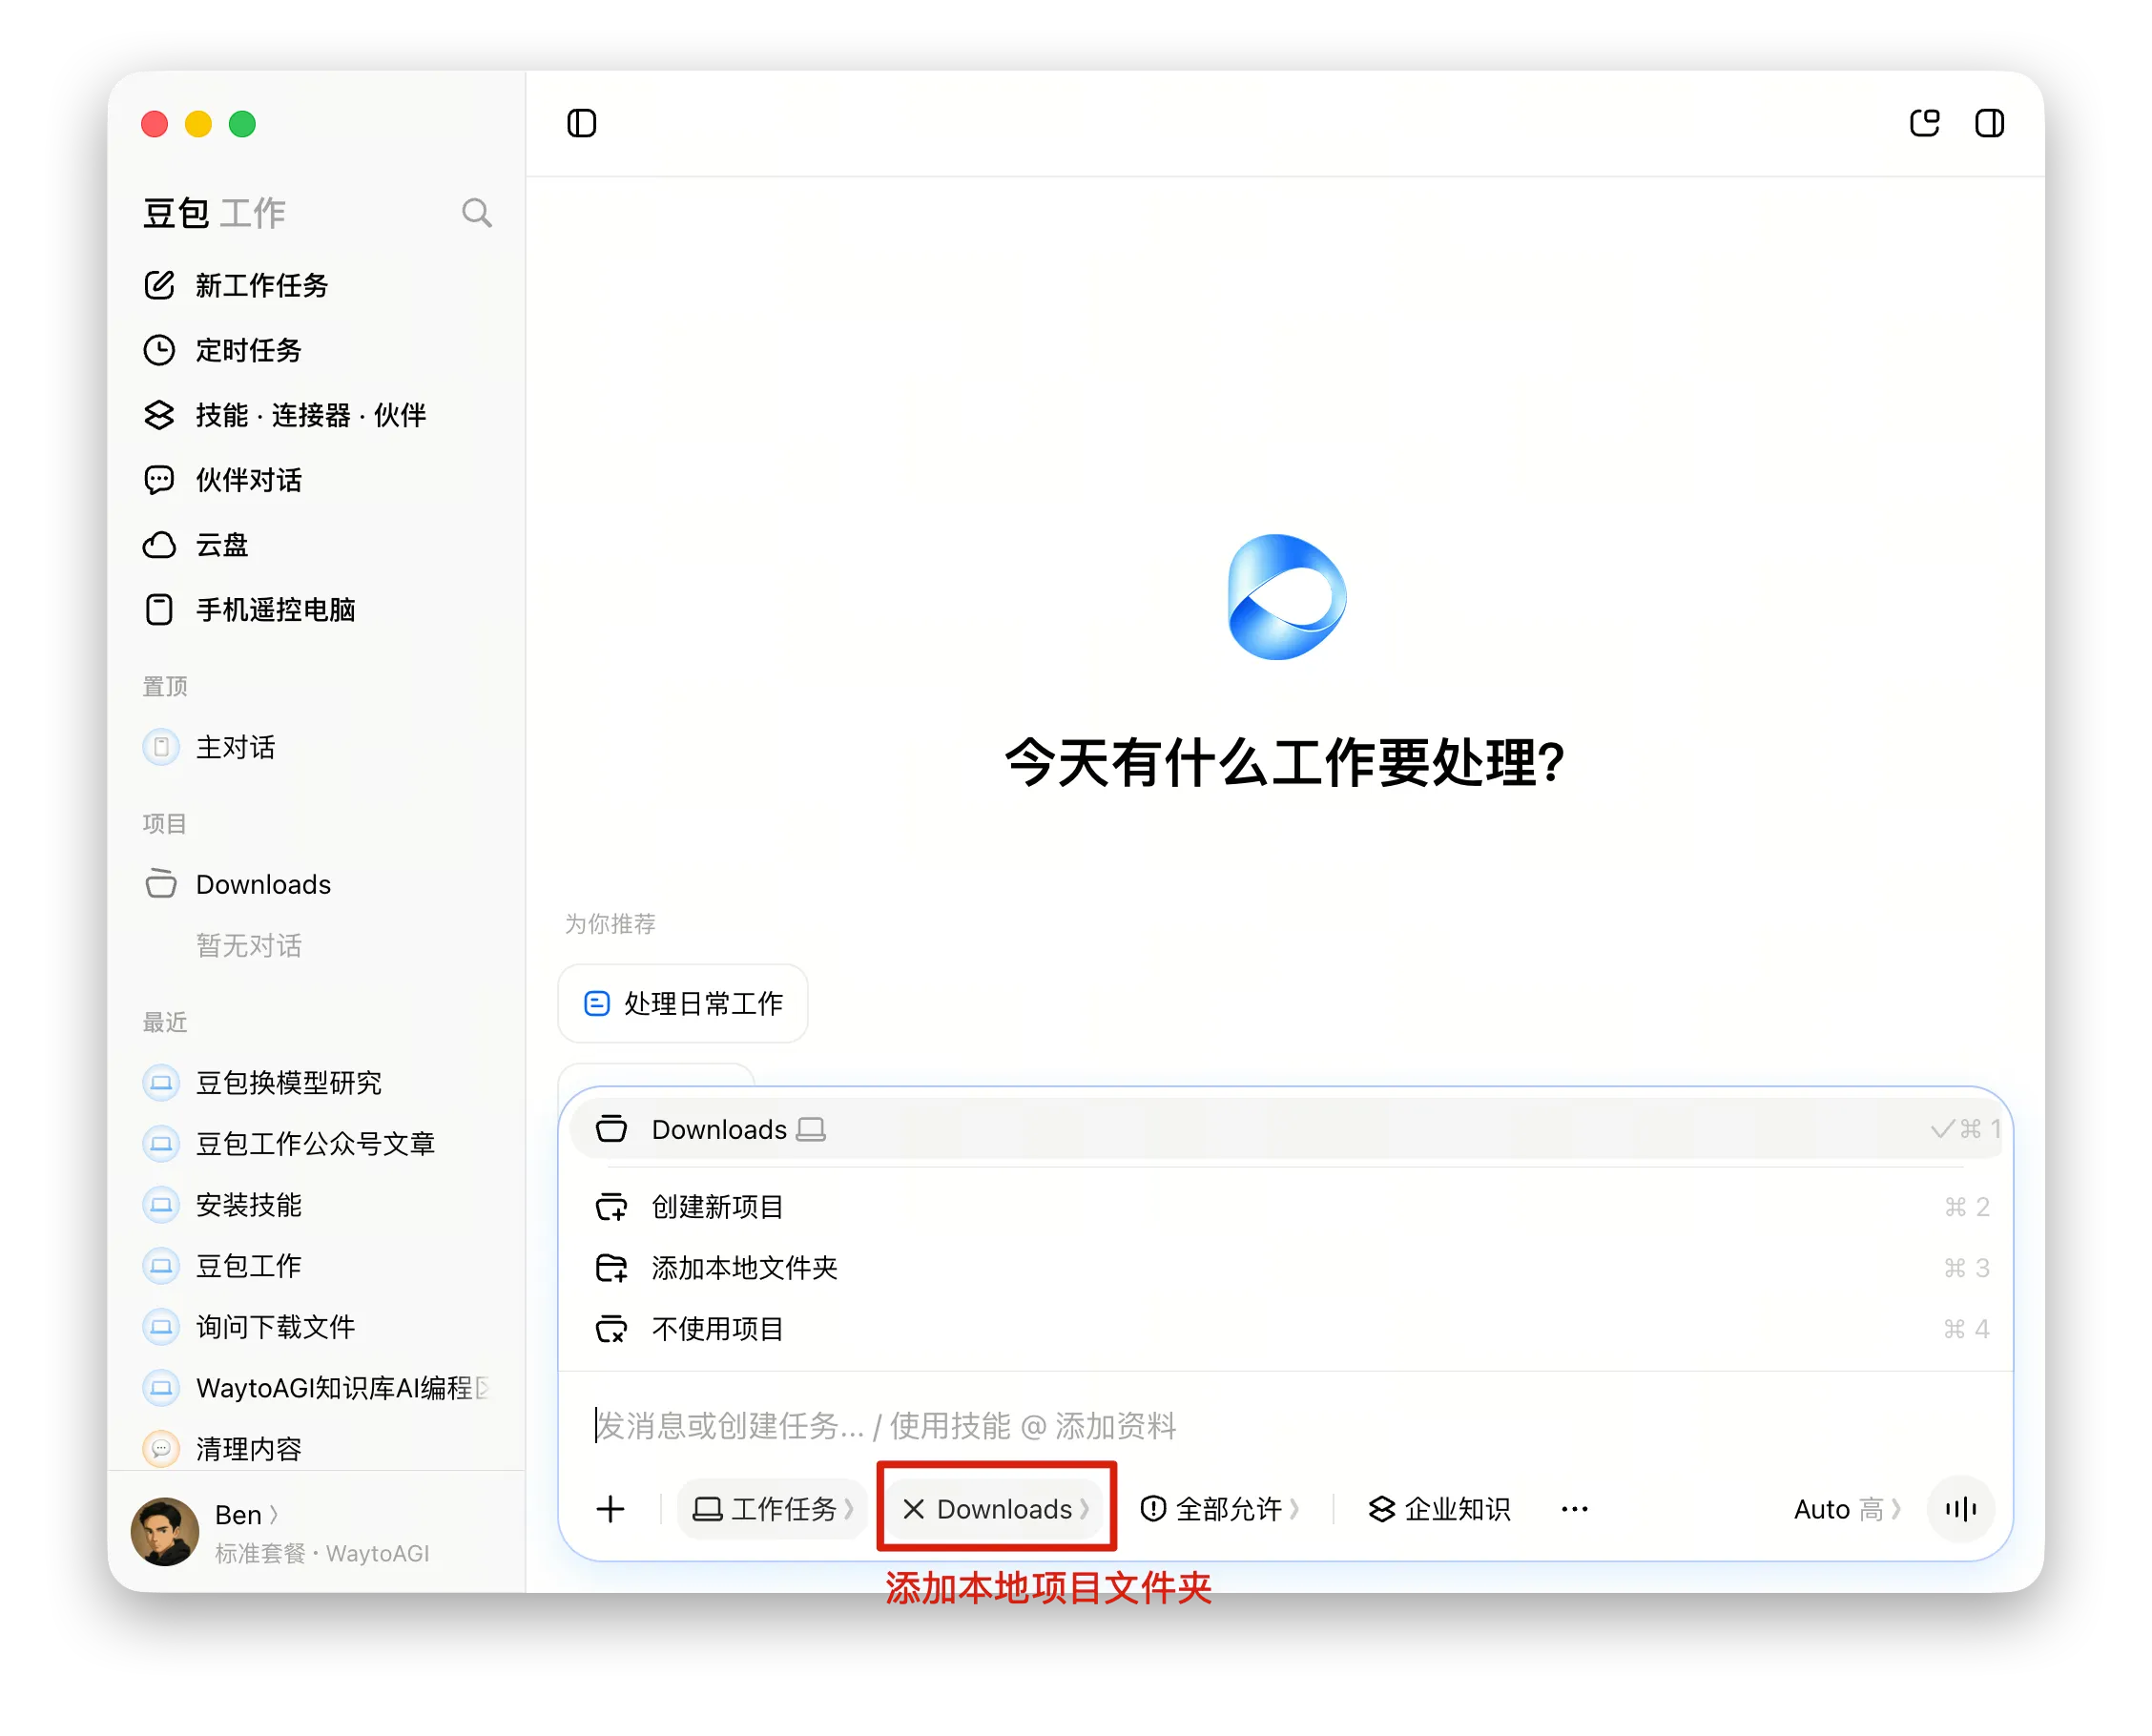Click the plus attach button
This screenshot has height=1736, width=2152.
pos(610,1509)
